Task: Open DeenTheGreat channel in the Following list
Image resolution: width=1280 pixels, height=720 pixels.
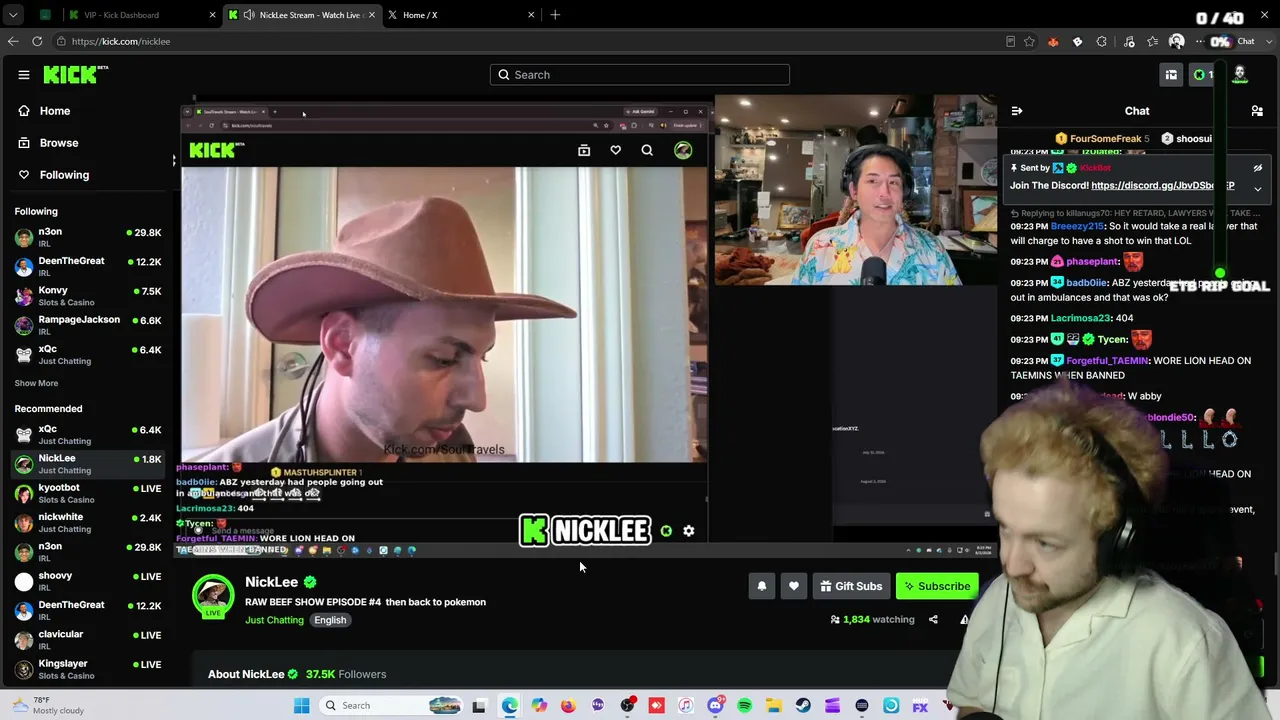Action: [x=88, y=266]
